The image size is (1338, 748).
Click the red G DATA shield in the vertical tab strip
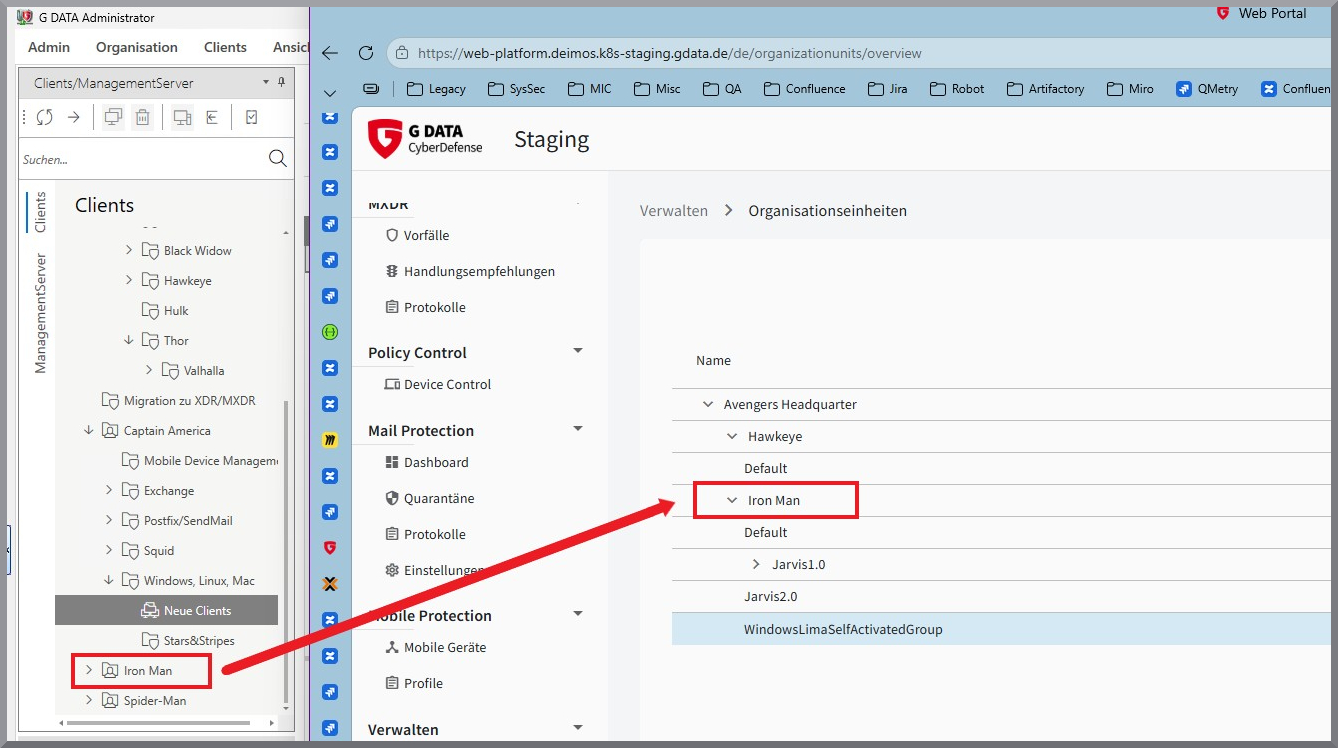pos(330,547)
